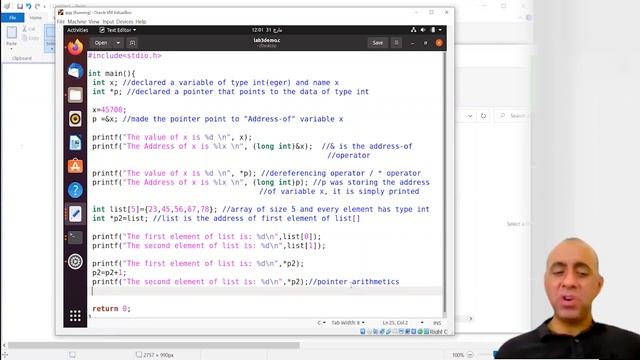Open the Tab Width dropdown

348,323
